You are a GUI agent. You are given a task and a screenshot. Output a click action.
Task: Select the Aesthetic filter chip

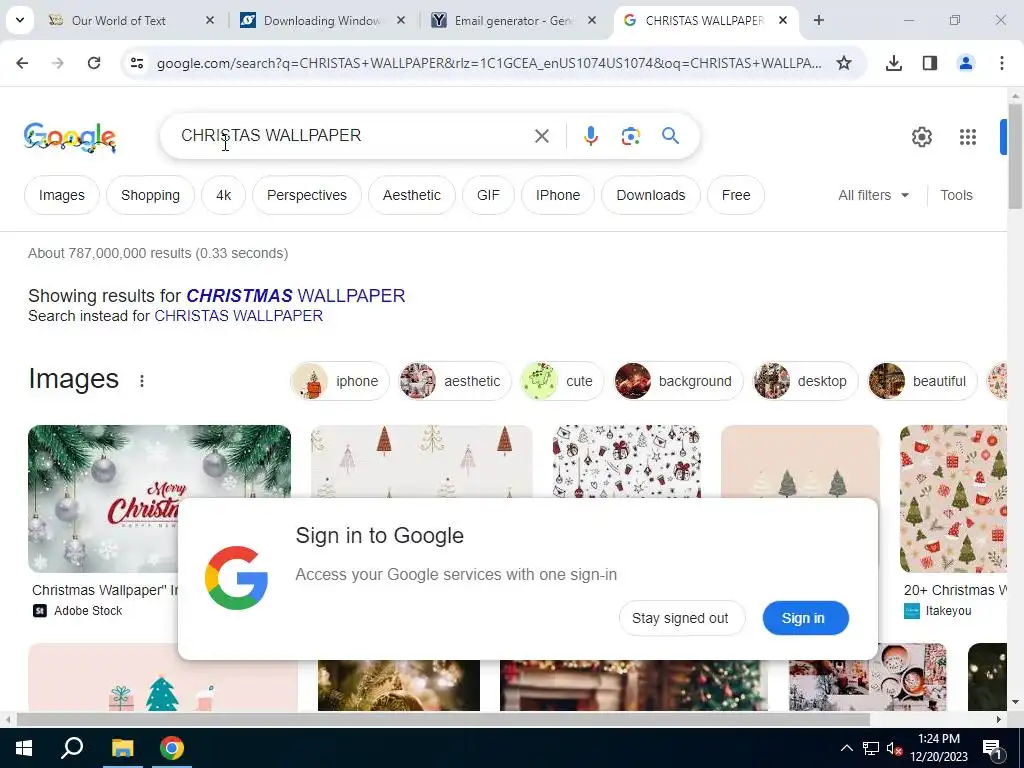tap(411, 195)
